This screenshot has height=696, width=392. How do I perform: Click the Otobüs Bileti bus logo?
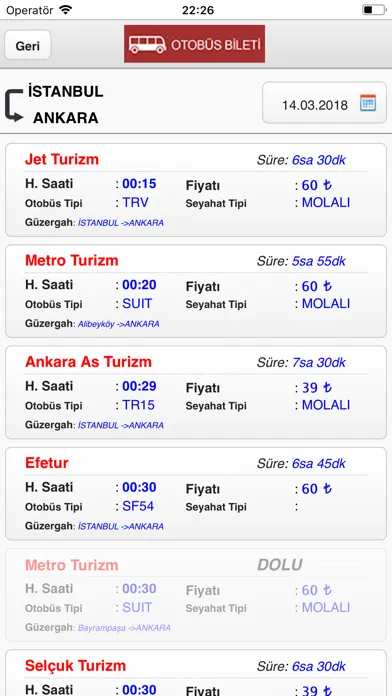click(x=194, y=44)
